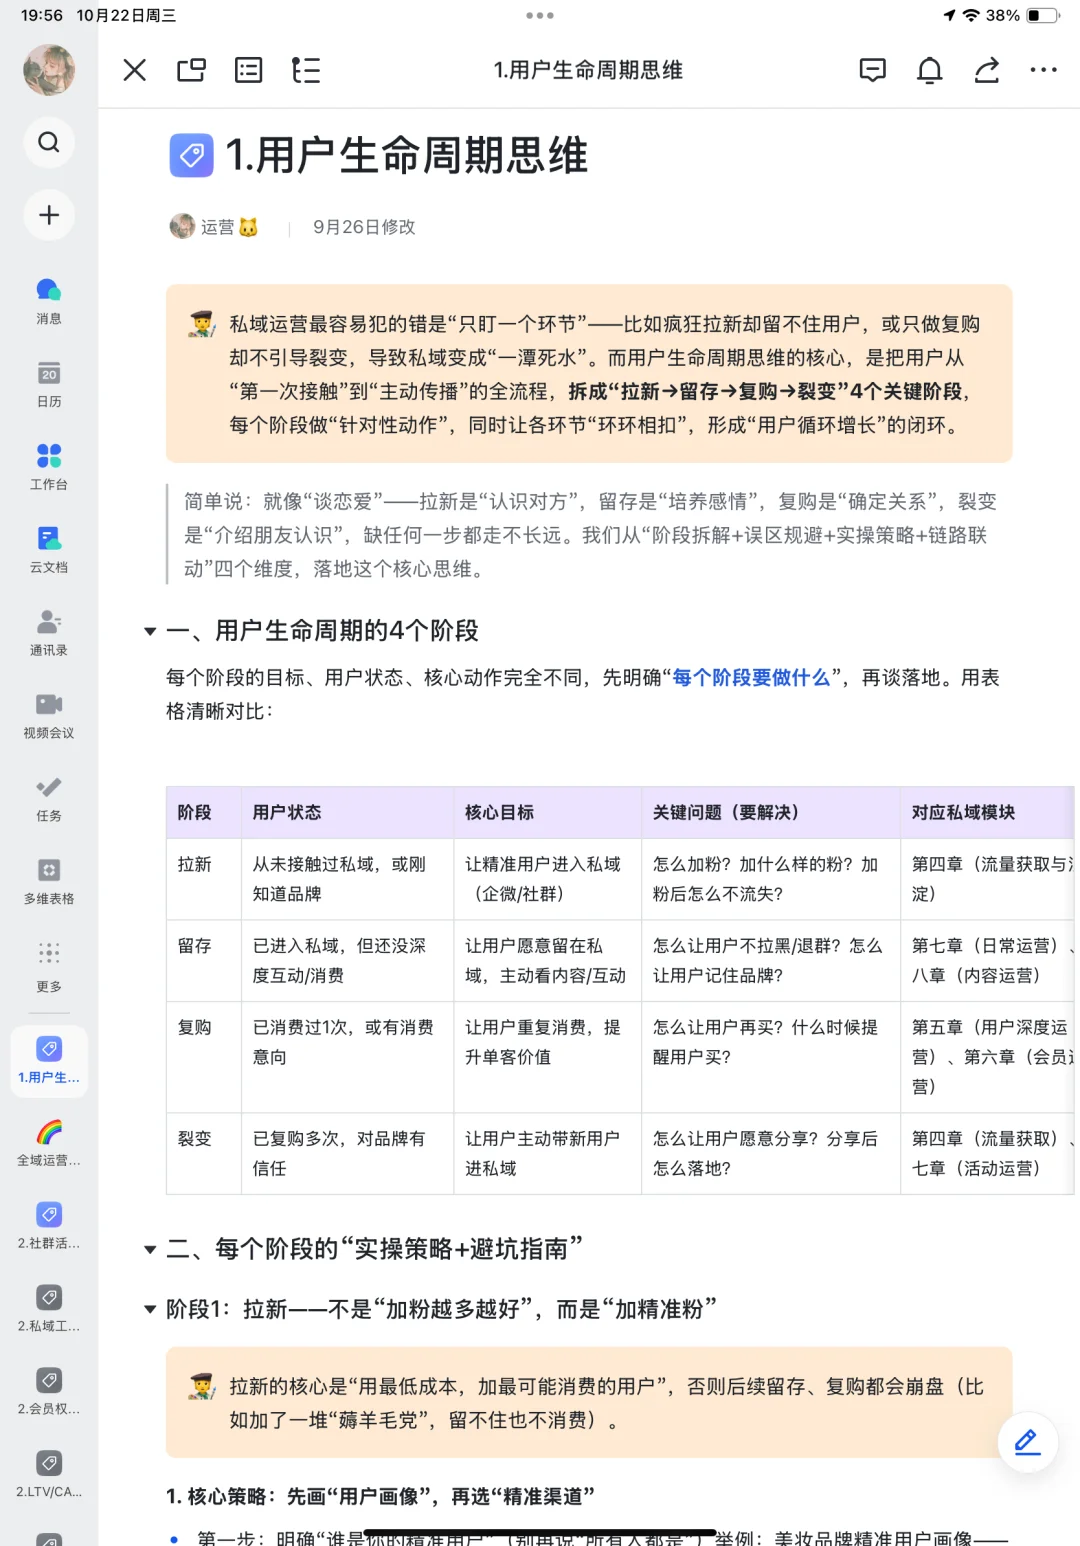Collapse the heading 阶段1：拉新
This screenshot has height=1546, width=1080.
[x=148, y=1307]
